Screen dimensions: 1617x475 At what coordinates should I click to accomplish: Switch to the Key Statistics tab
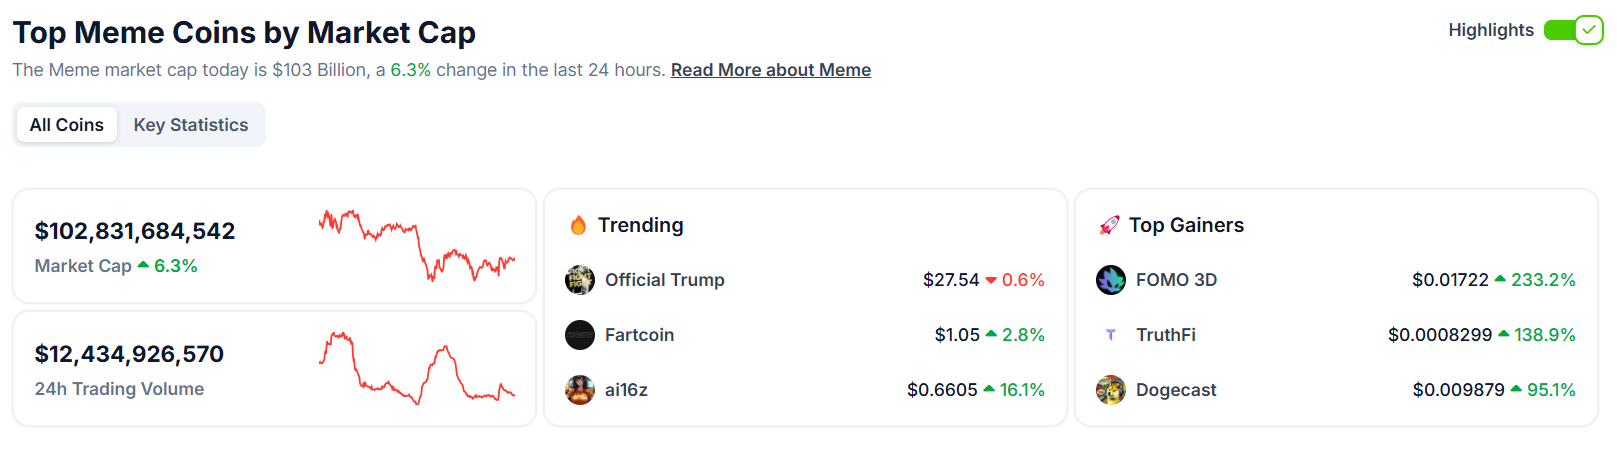tap(191, 125)
